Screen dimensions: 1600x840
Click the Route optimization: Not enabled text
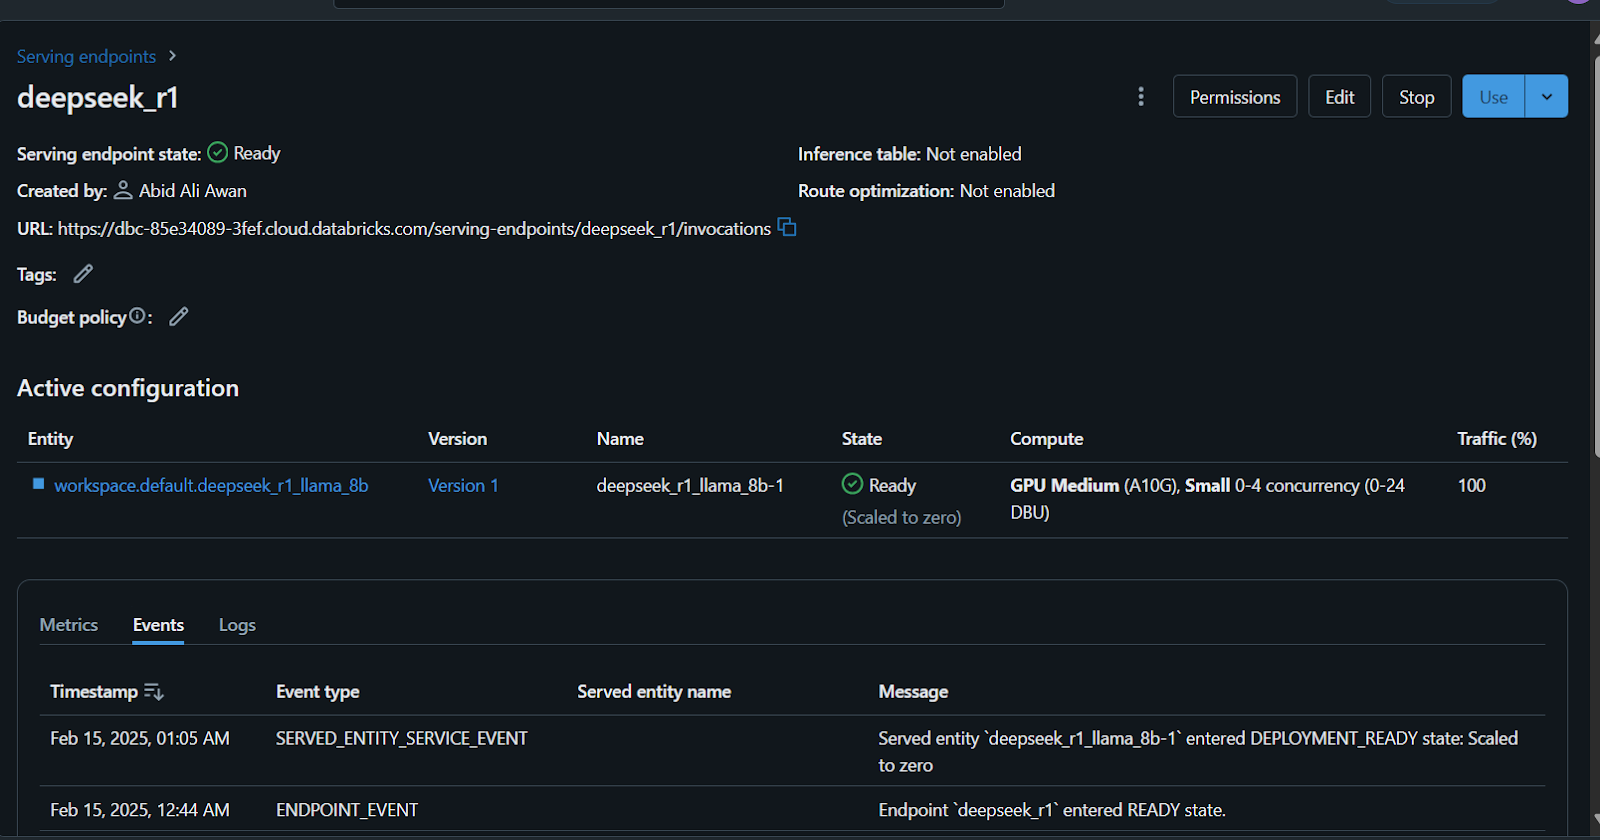tap(926, 191)
